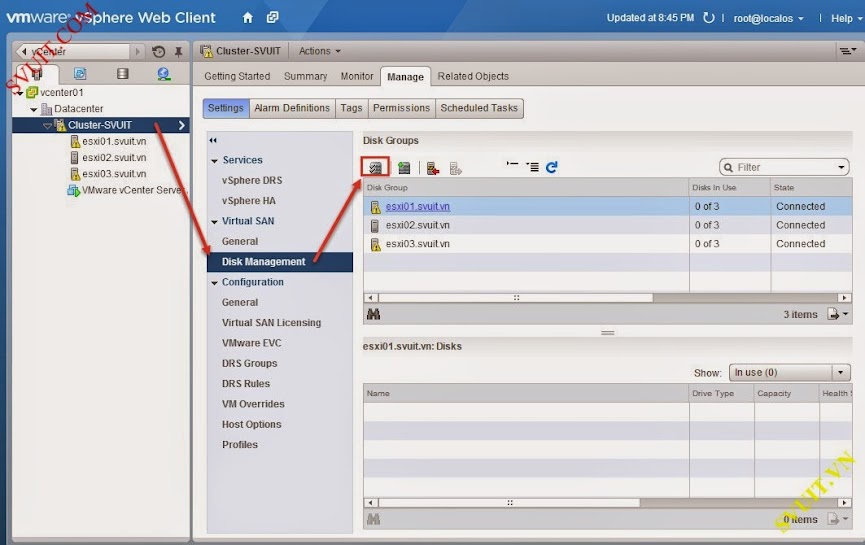Open vSphere HA settings
865x545 pixels.
point(249,201)
